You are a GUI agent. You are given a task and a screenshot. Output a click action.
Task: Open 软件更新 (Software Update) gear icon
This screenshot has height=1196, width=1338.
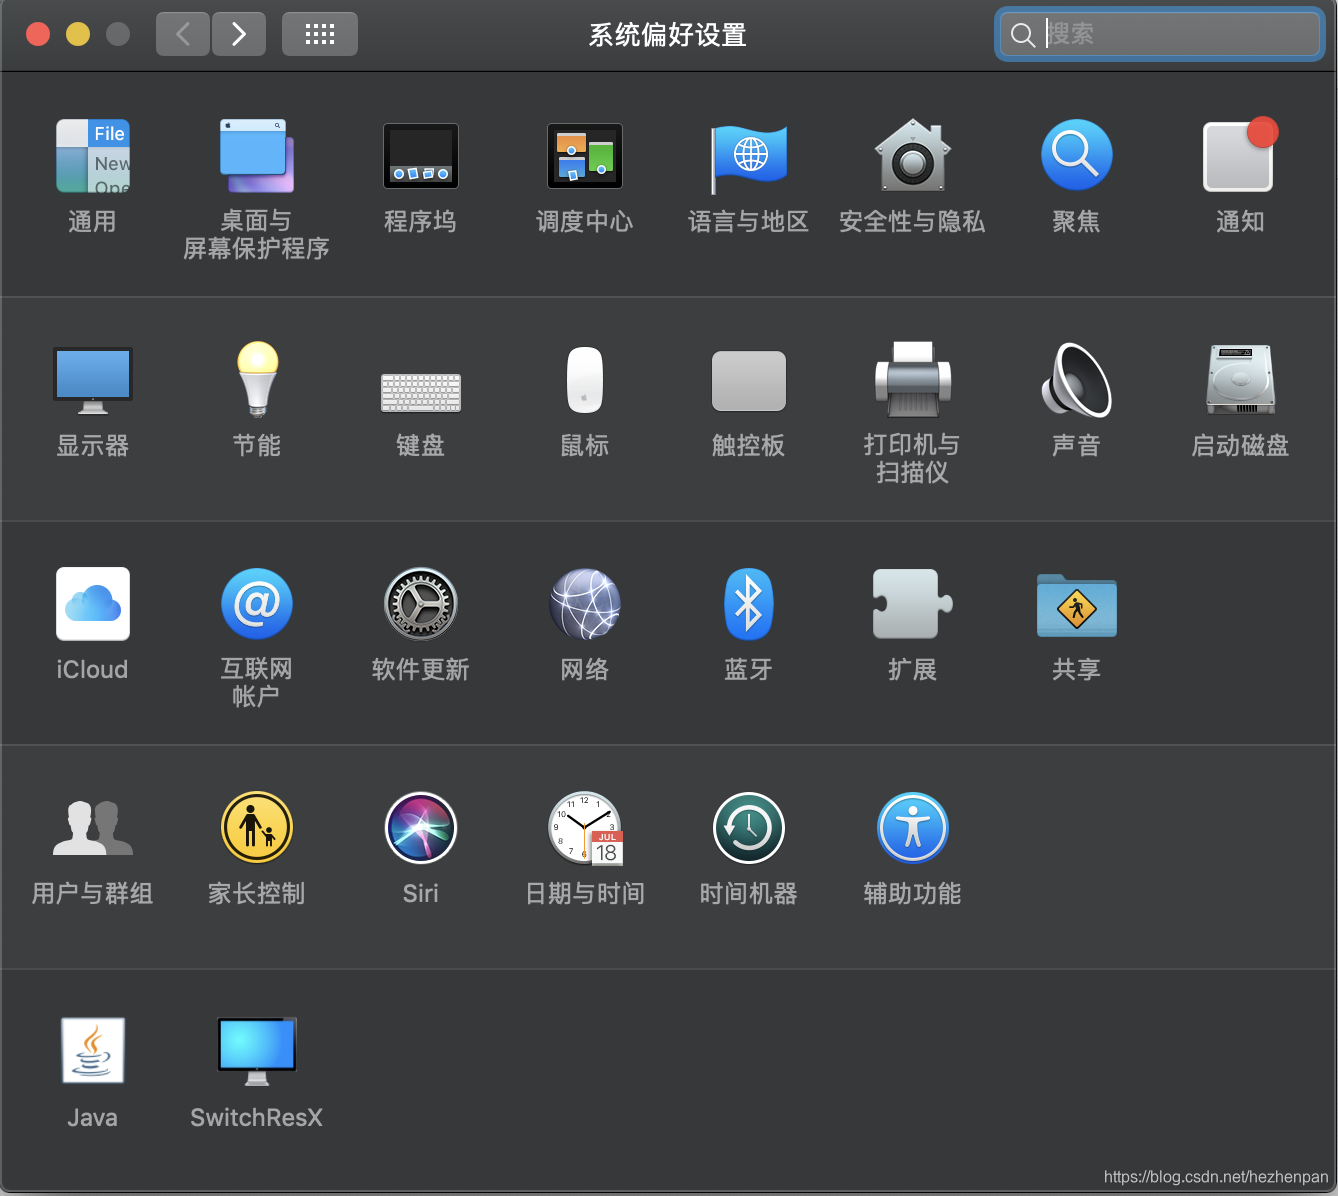[421, 604]
